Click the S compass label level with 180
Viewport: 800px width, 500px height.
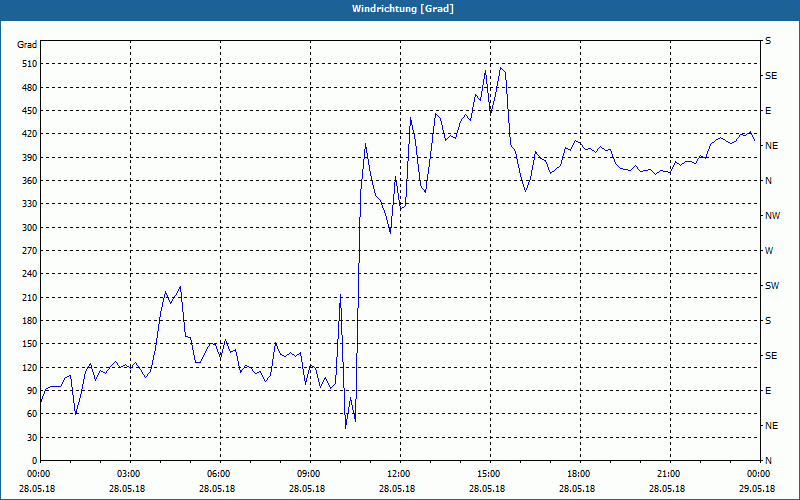tap(768, 321)
